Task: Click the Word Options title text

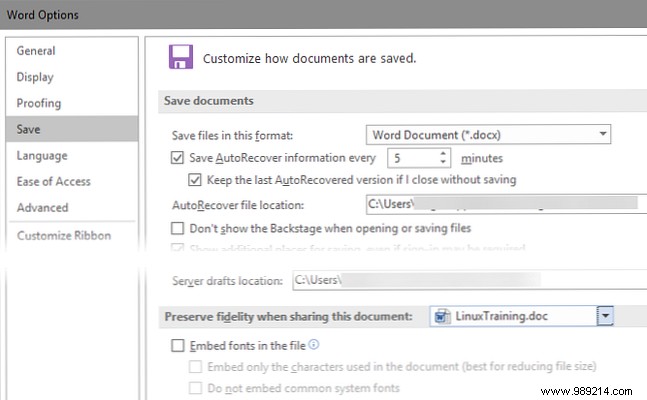Action: click(x=43, y=15)
